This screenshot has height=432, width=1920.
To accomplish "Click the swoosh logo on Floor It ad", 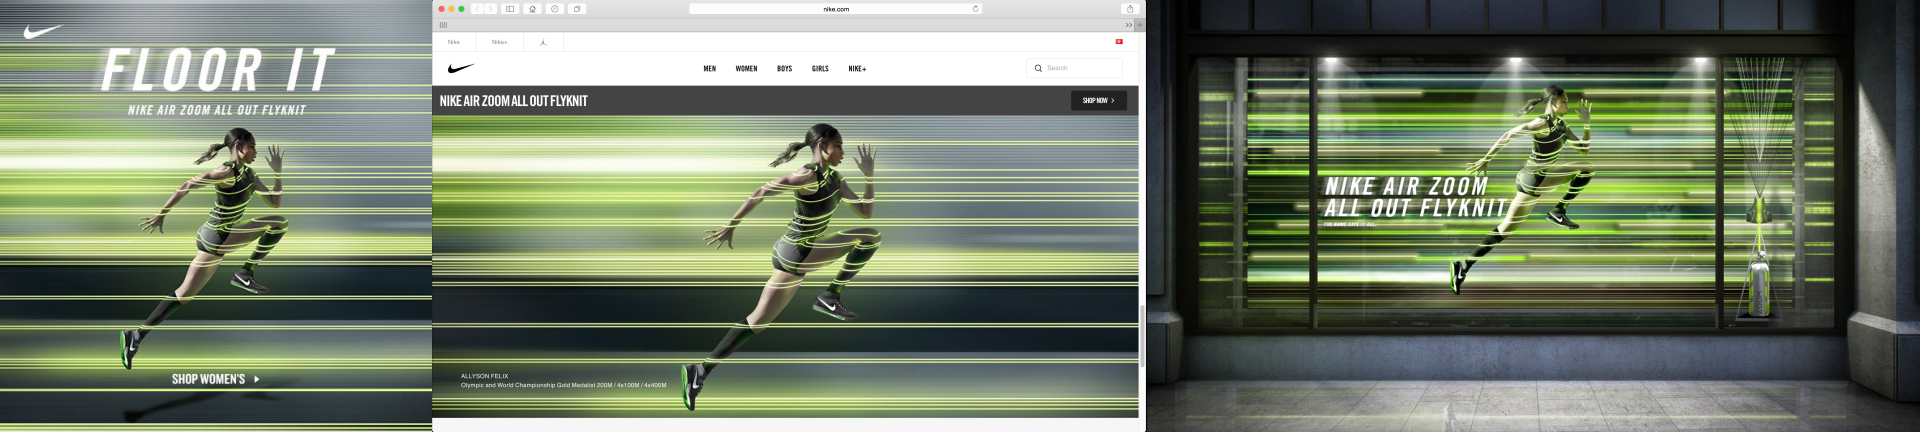I will 43,31.
